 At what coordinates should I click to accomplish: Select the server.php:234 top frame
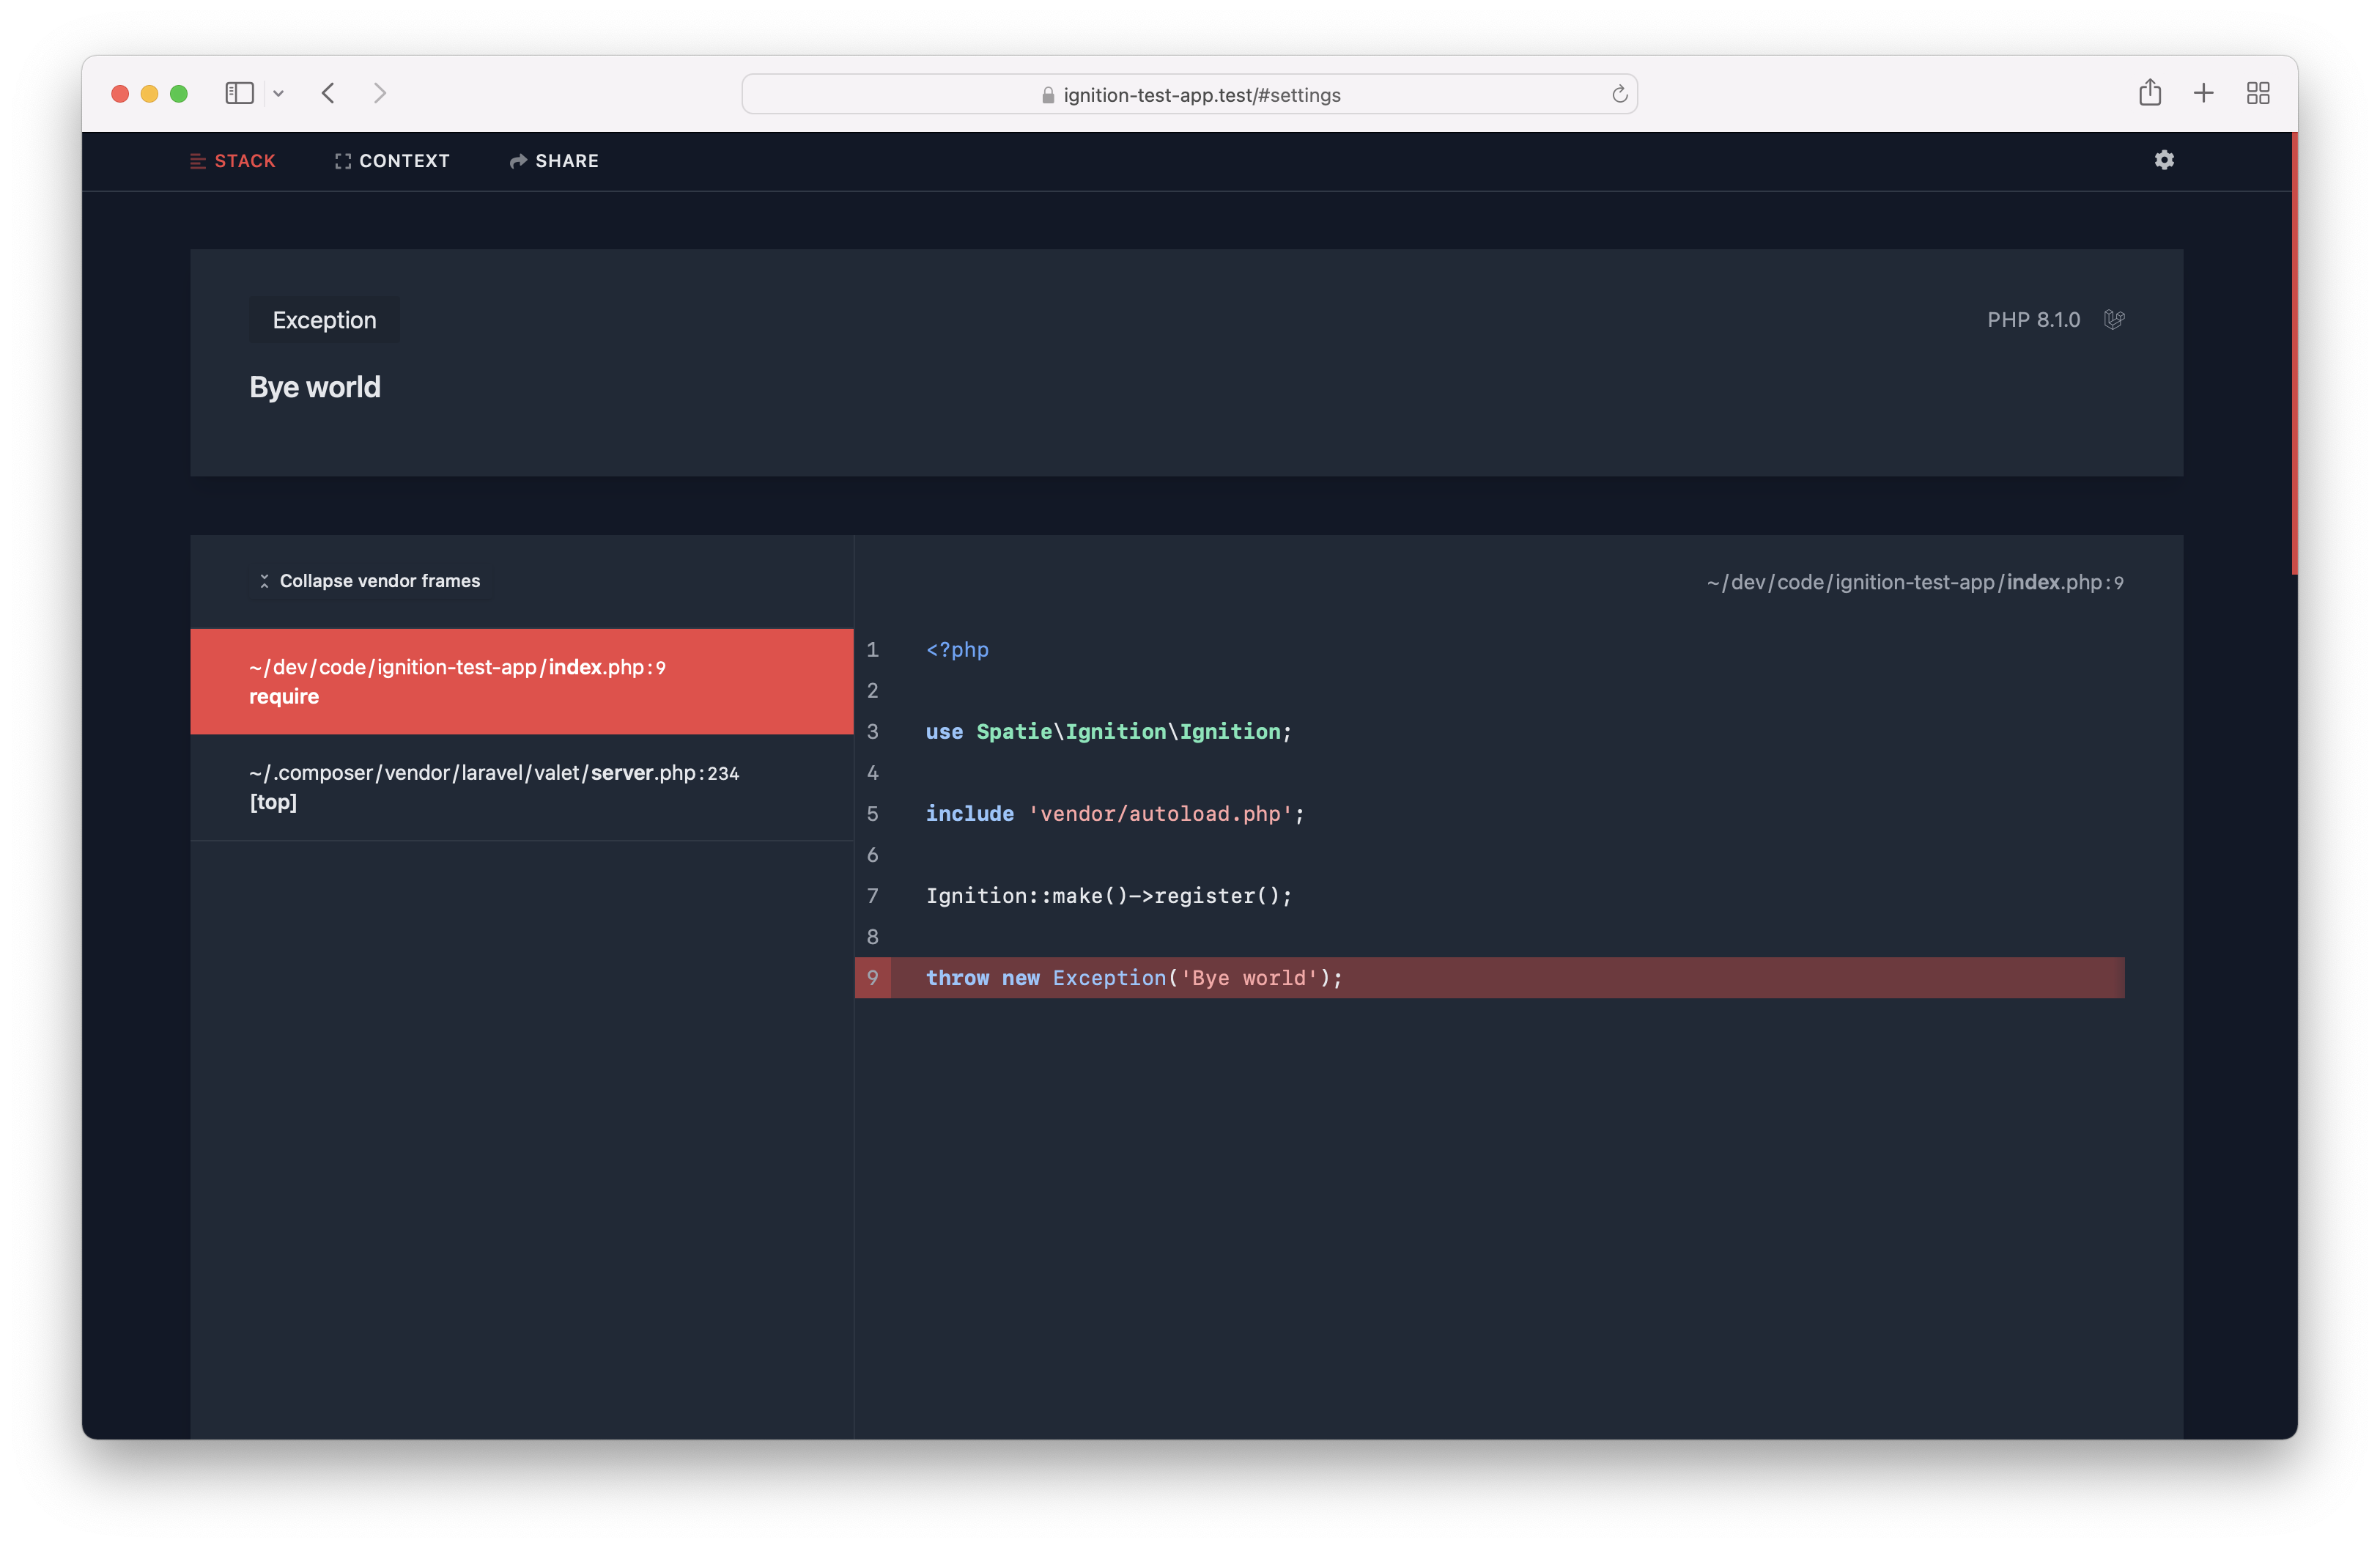[521, 787]
